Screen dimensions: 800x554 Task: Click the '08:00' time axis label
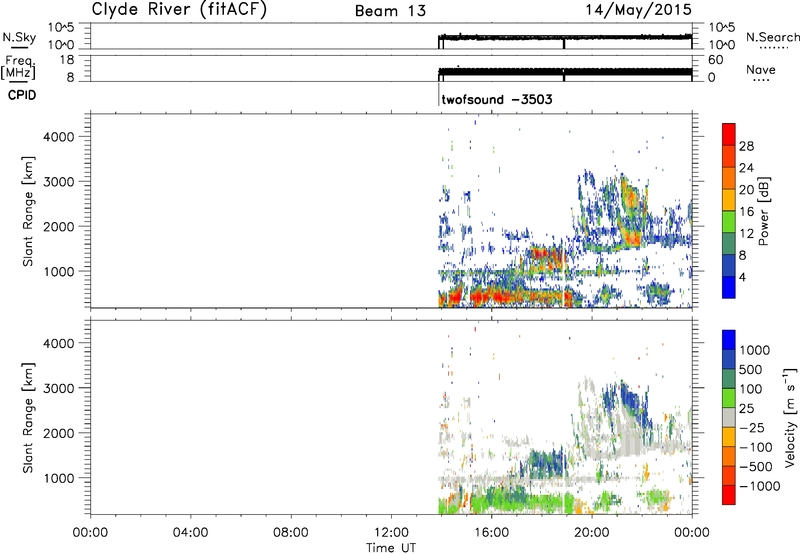click(x=291, y=533)
